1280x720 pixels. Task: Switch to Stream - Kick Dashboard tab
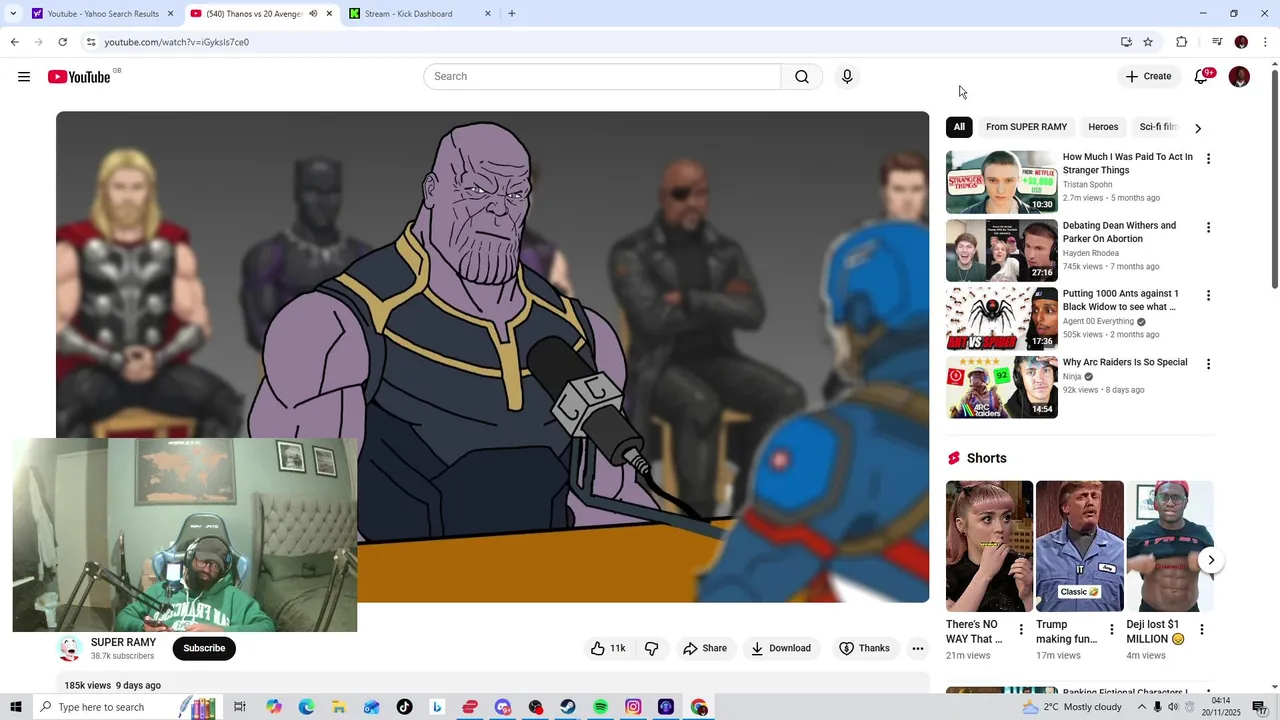point(420,14)
